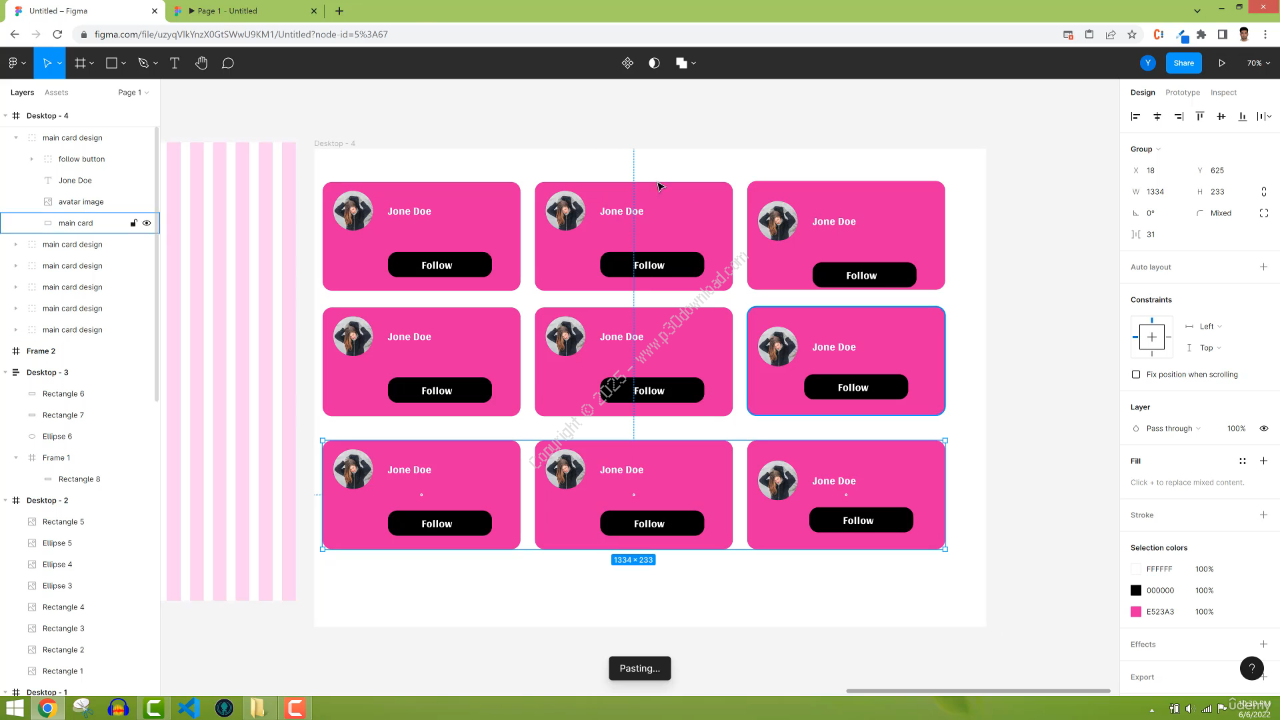Image resolution: width=1280 pixels, height=720 pixels.
Task: Select the Text tool in toolbar
Action: pos(174,63)
